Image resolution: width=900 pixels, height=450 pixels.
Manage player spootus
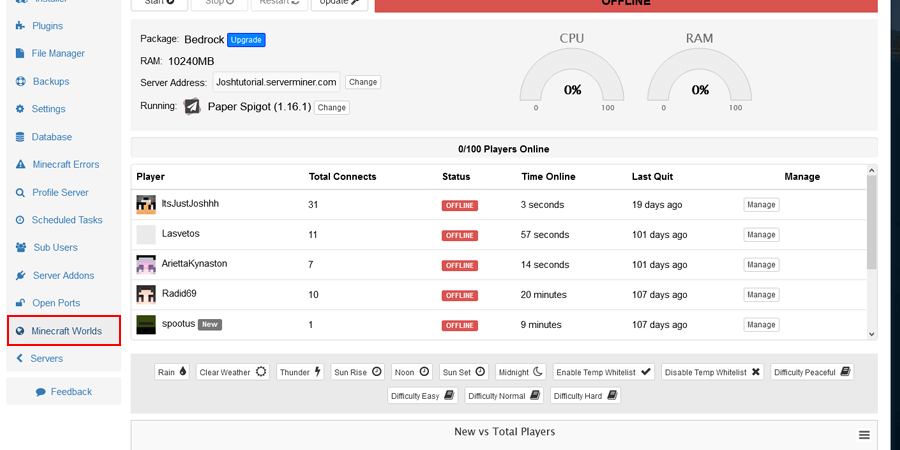[761, 324]
